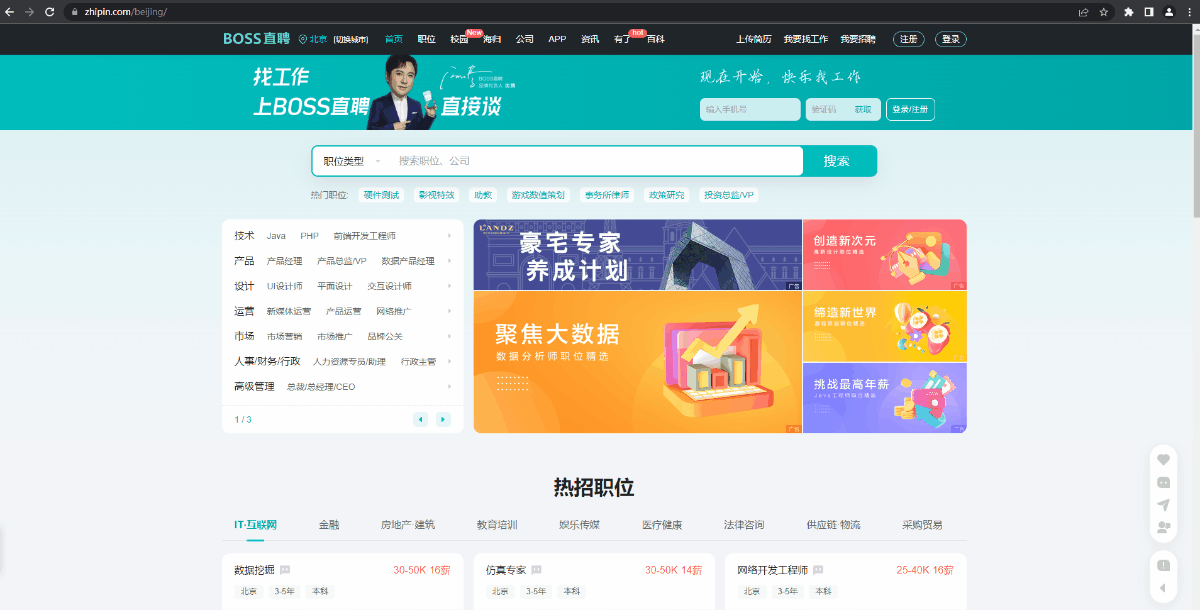Click the chat bubble icon in floating sidebar
The width and height of the screenshot is (1200, 610).
point(1163,482)
